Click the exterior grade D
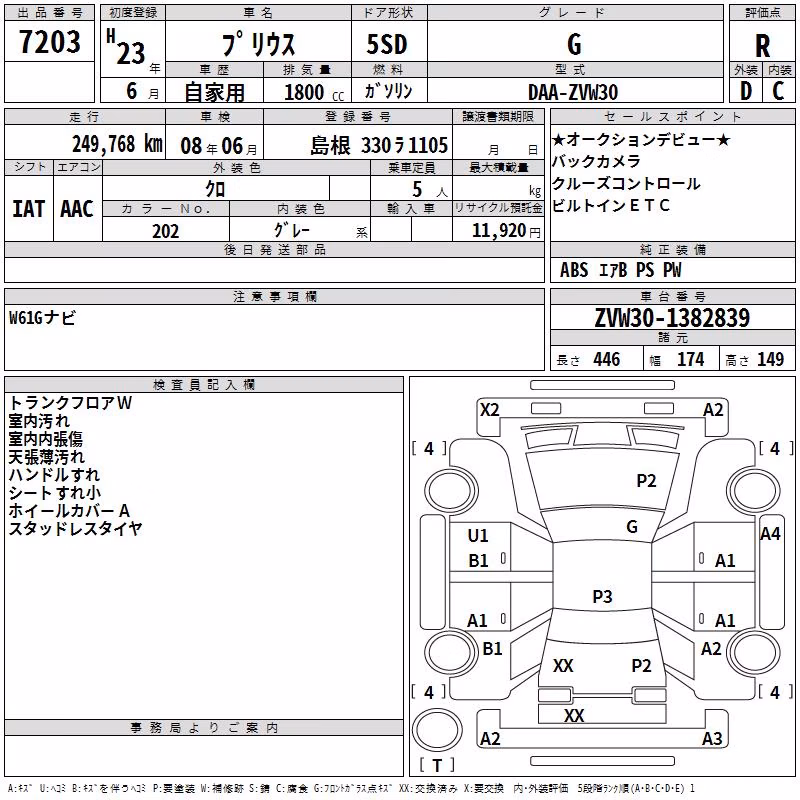The image size is (800, 800). pyautogui.click(x=745, y=91)
